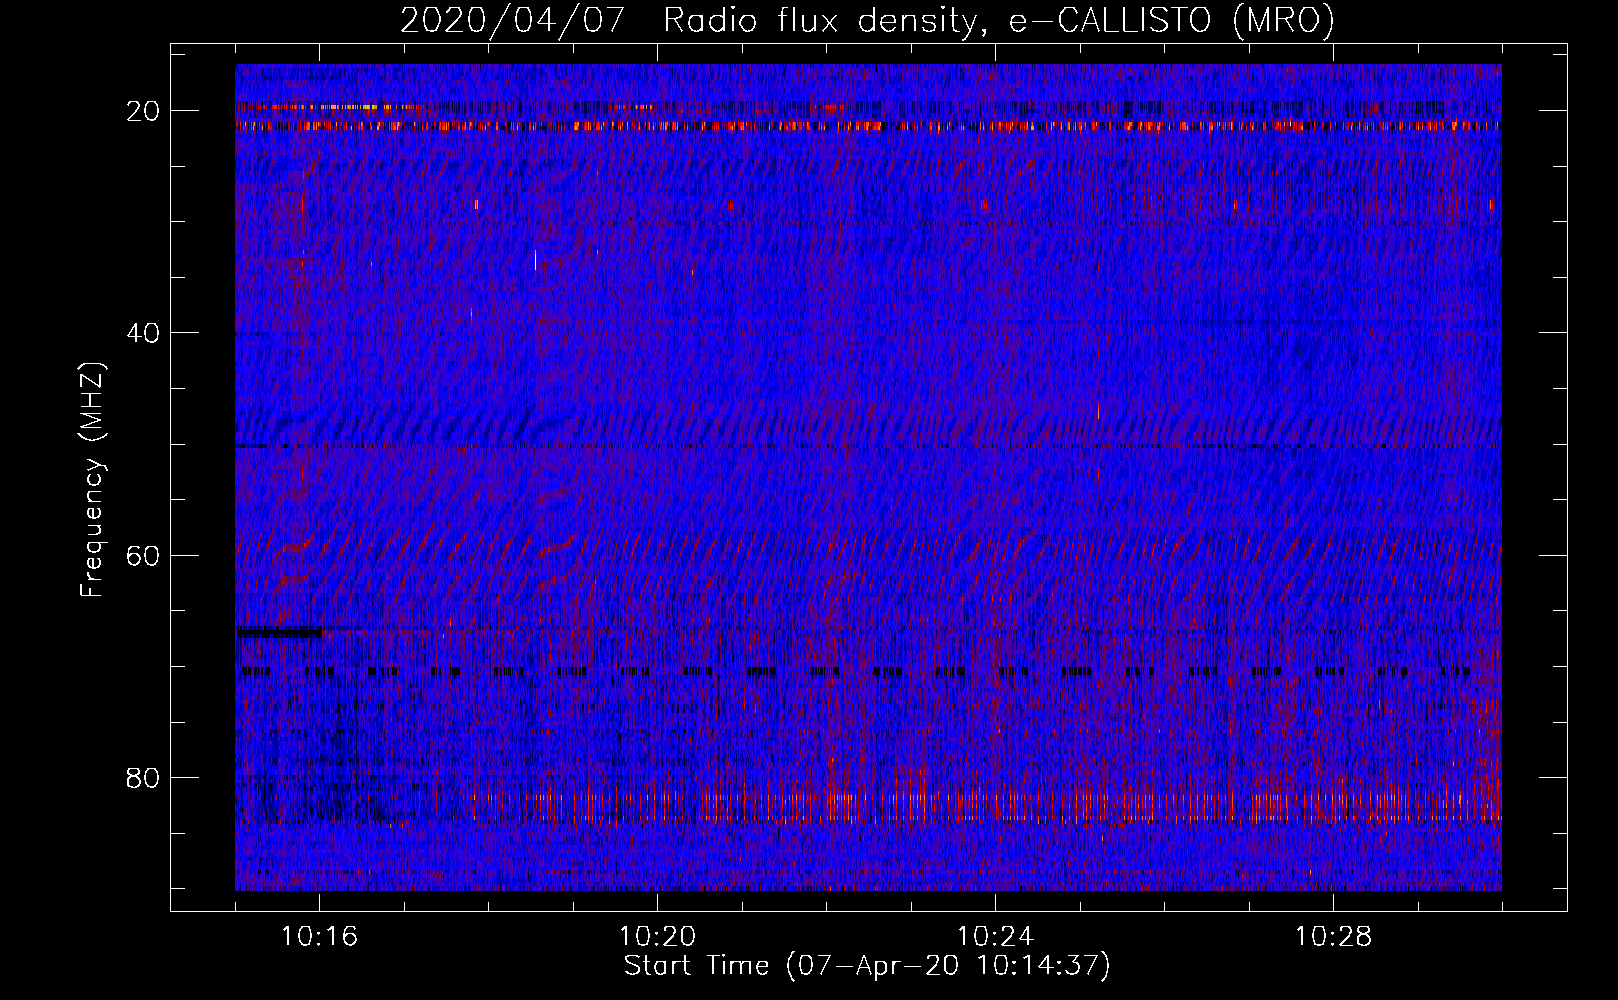Screen dimensions: 1618x1000
Task: Click the 'Start Time (07-Apr-20 10:14:37)' axis label
Action: [x=867, y=966]
